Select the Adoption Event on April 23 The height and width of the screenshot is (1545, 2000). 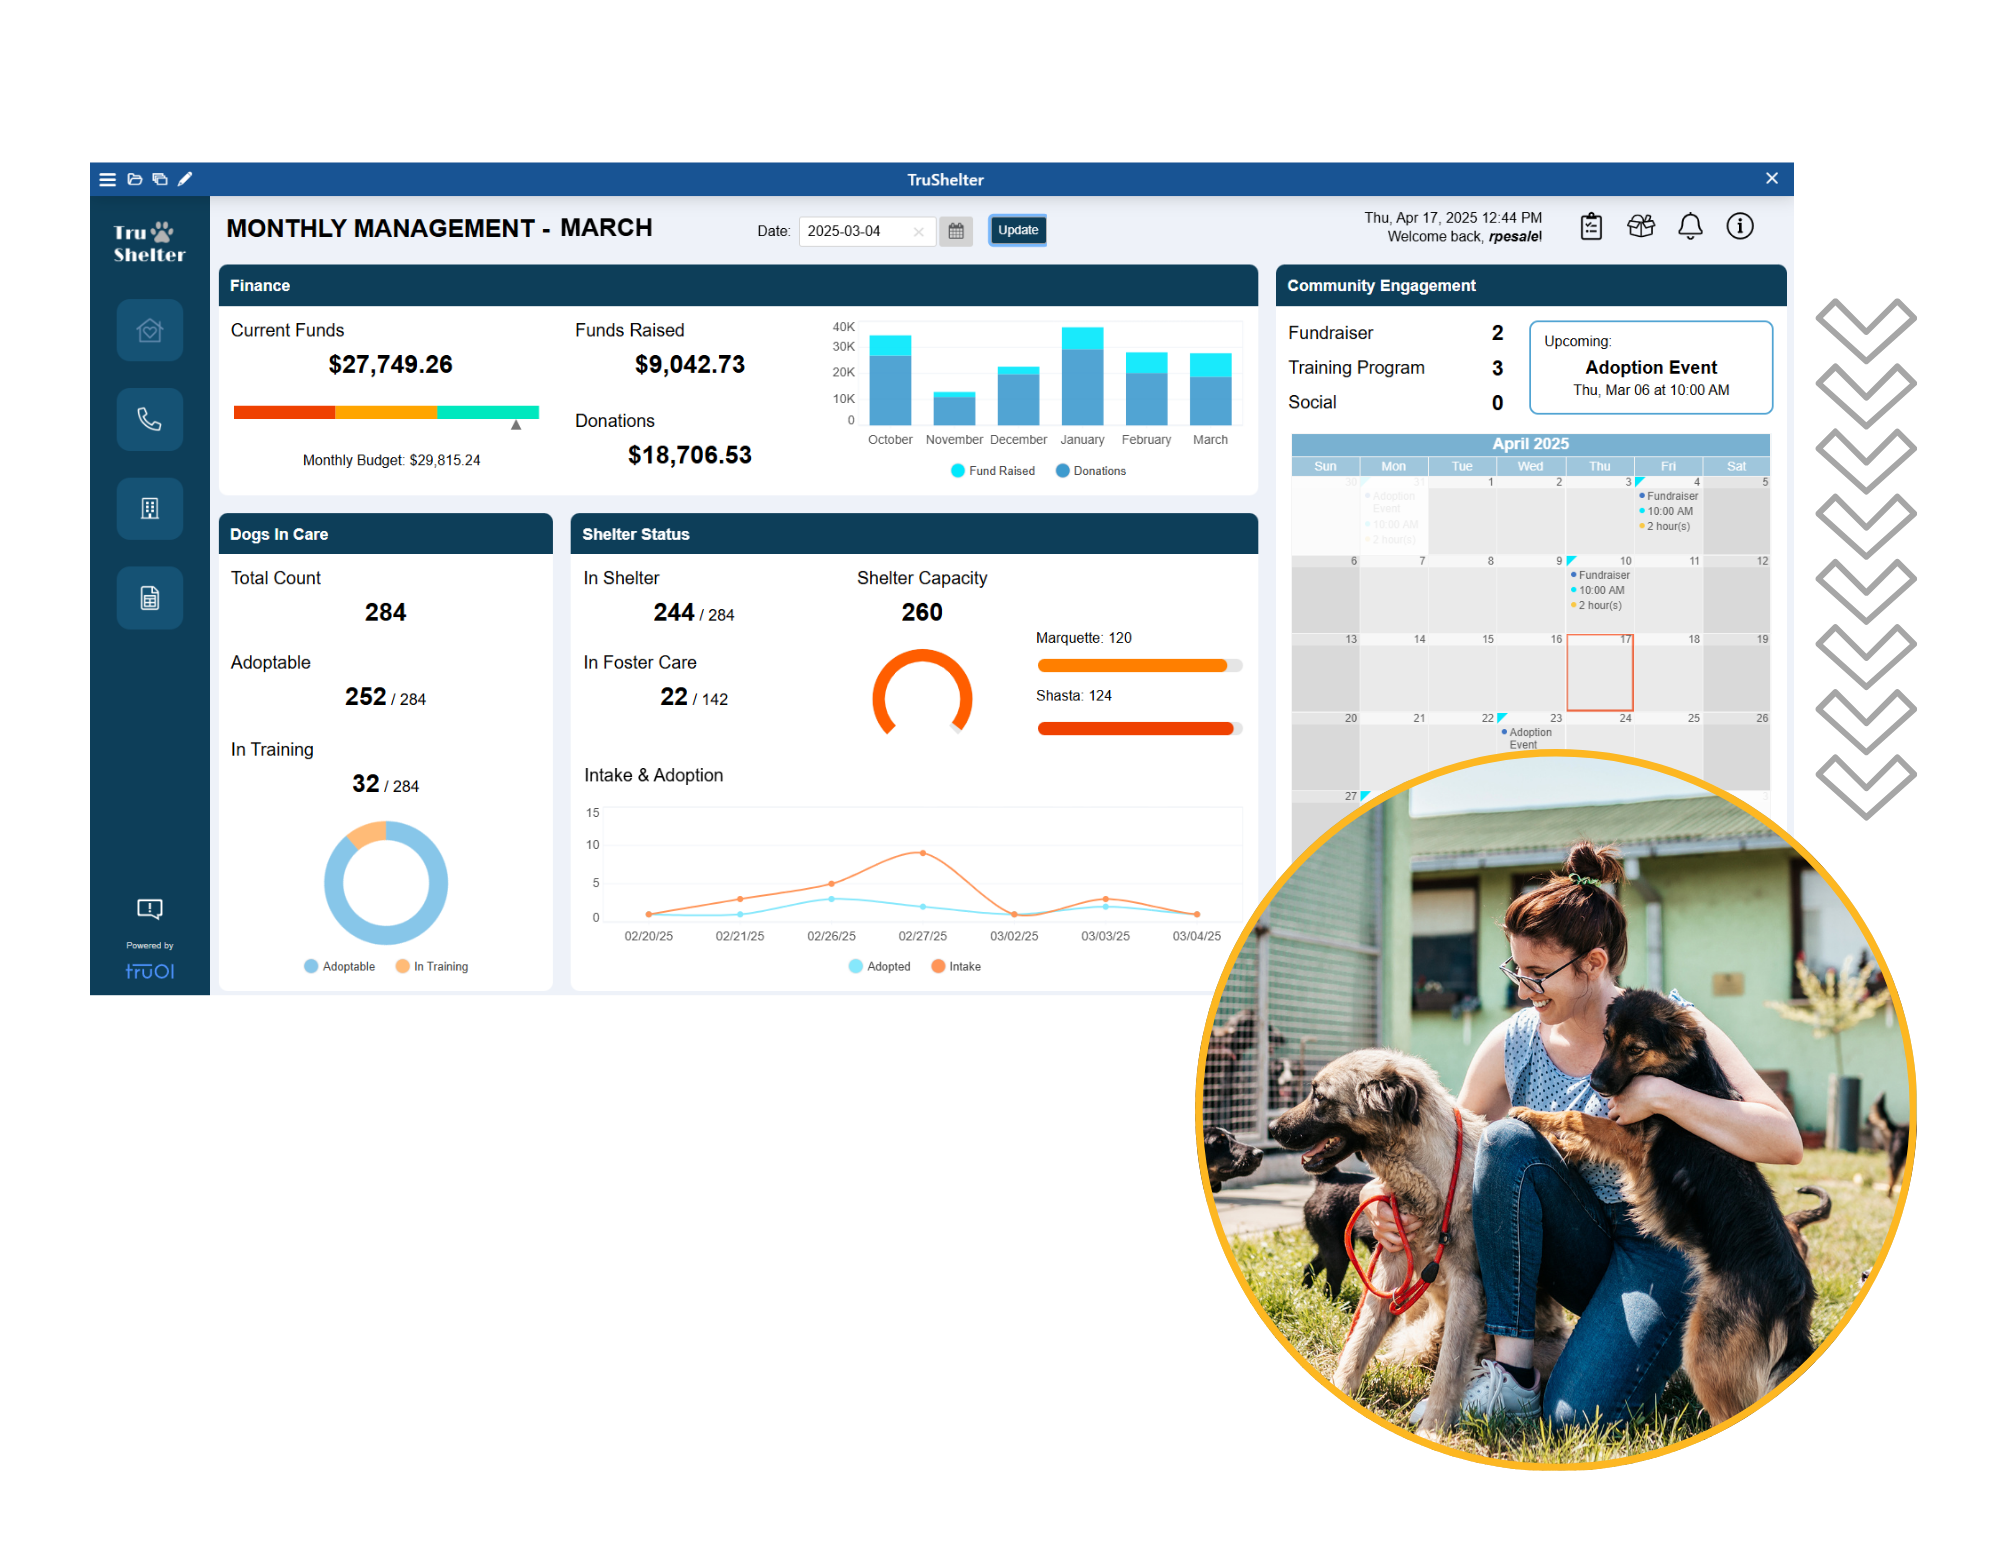point(1528,738)
